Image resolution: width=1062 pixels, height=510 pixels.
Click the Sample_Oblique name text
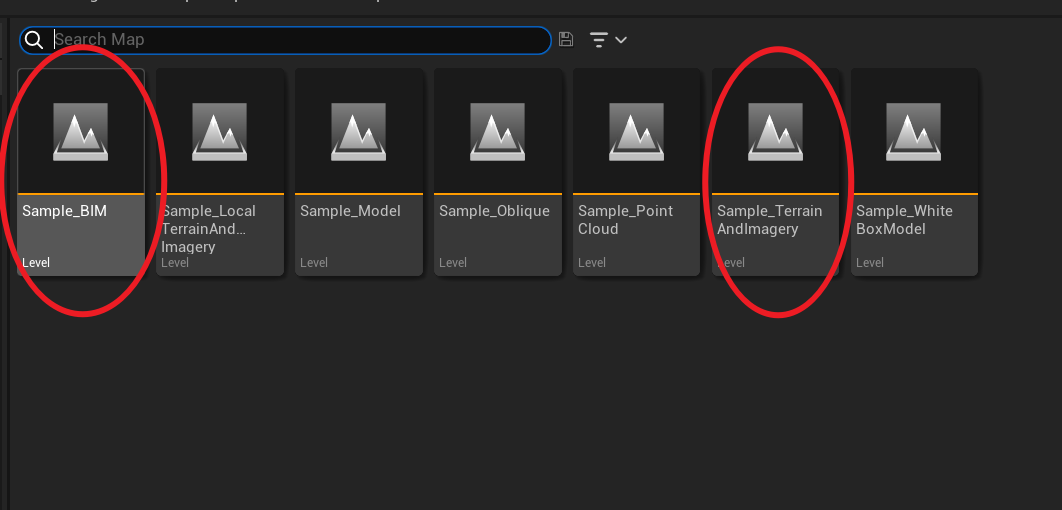(494, 211)
